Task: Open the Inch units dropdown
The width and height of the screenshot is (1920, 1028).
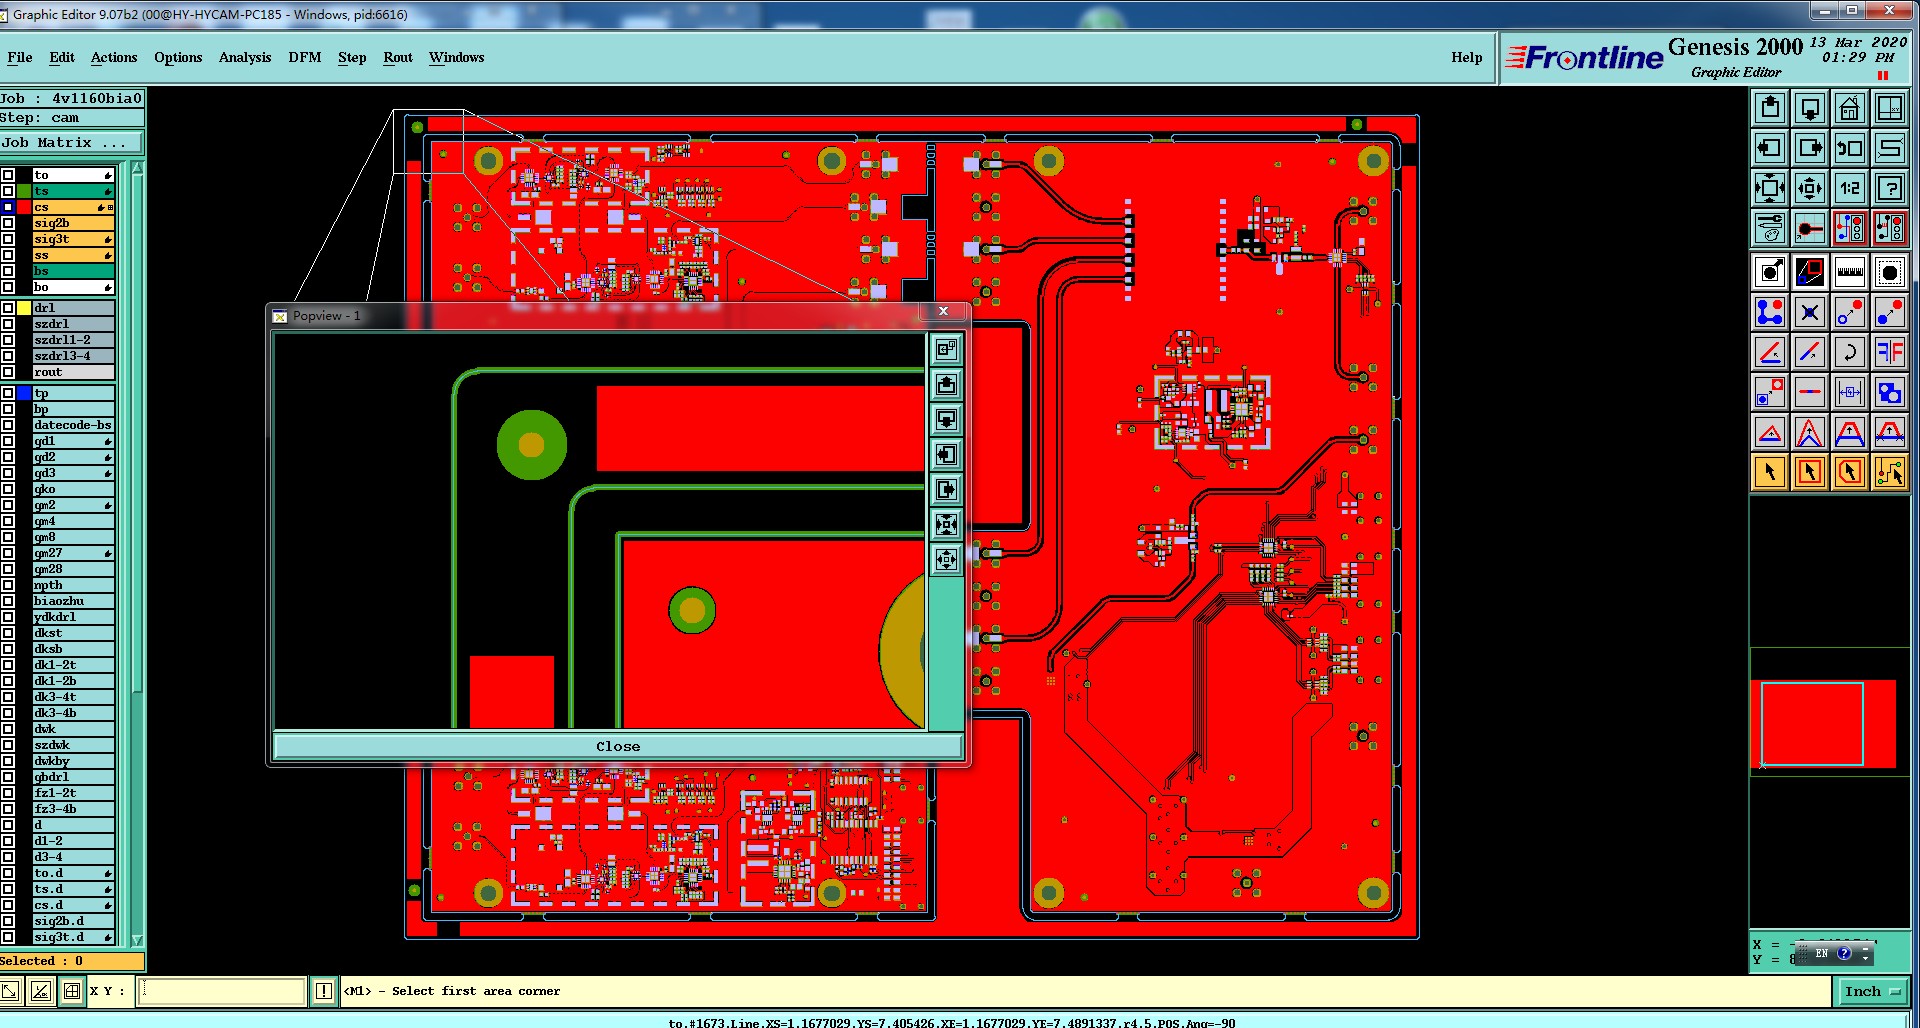Action: tap(1871, 991)
